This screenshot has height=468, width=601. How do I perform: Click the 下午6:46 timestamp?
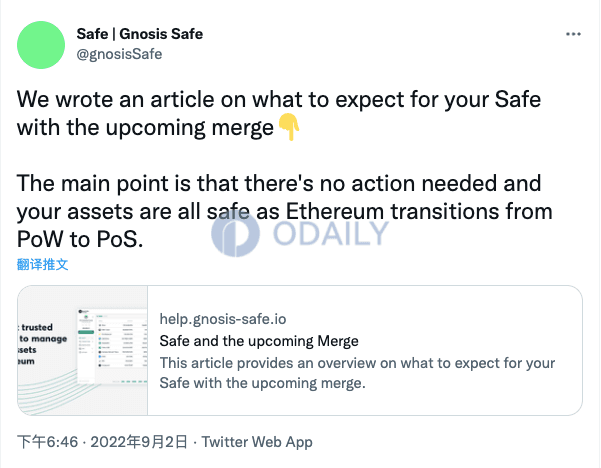coord(48,442)
